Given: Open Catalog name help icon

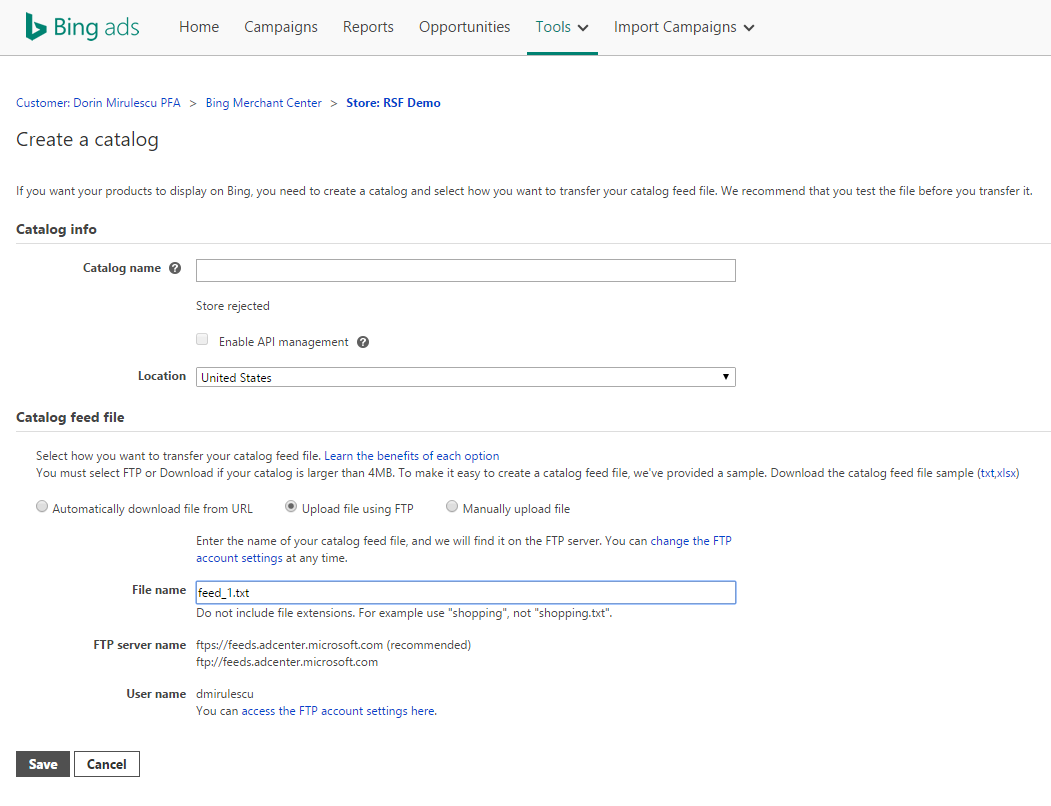Looking at the screenshot, I should point(175,268).
